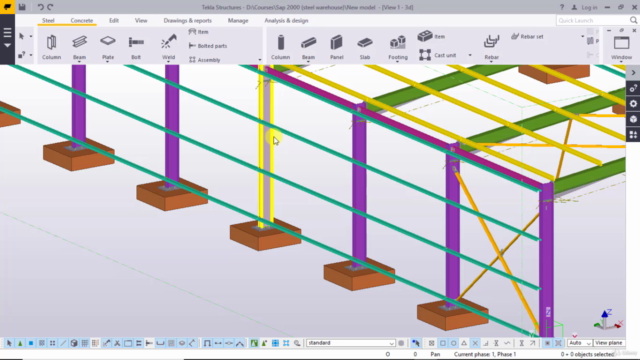Image resolution: width=640 pixels, height=360 pixels.
Task: Toggle the Select cuts scissors switch
Action: (x=117, y=343)
